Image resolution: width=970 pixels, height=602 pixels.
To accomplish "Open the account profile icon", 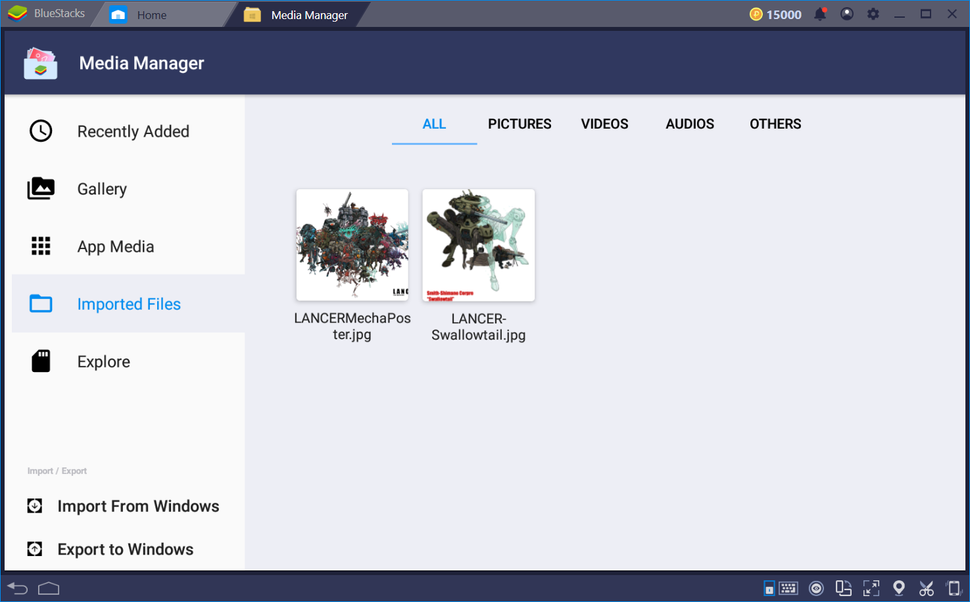I will pyautogui.click(x=846, y=14).
